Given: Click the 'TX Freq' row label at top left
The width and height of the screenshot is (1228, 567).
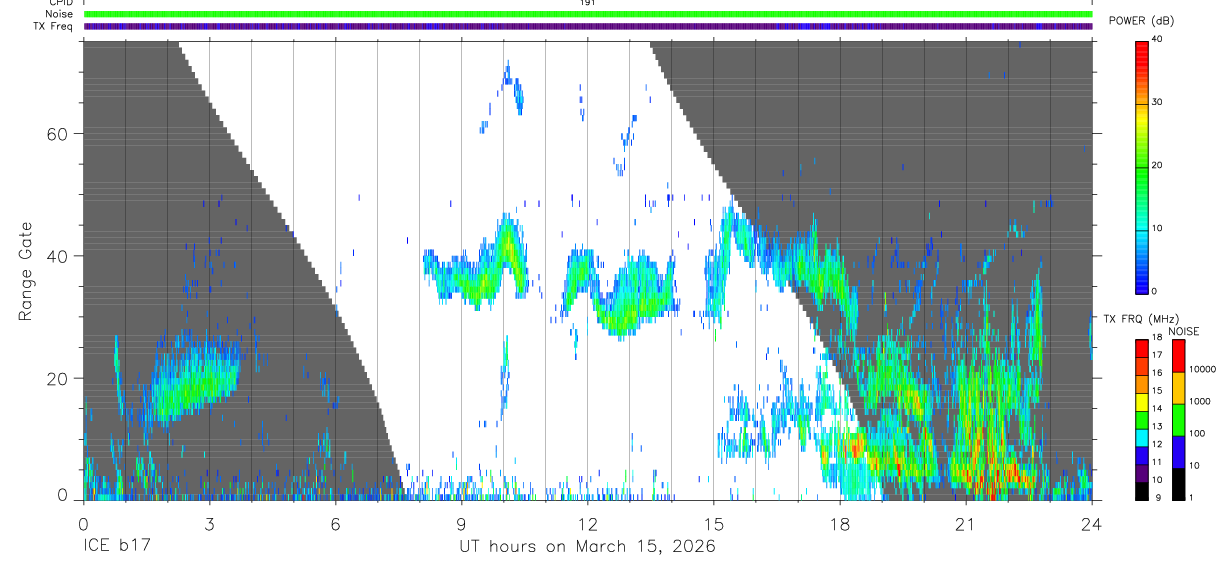Looking at the screenshot, I should [53, 26].
